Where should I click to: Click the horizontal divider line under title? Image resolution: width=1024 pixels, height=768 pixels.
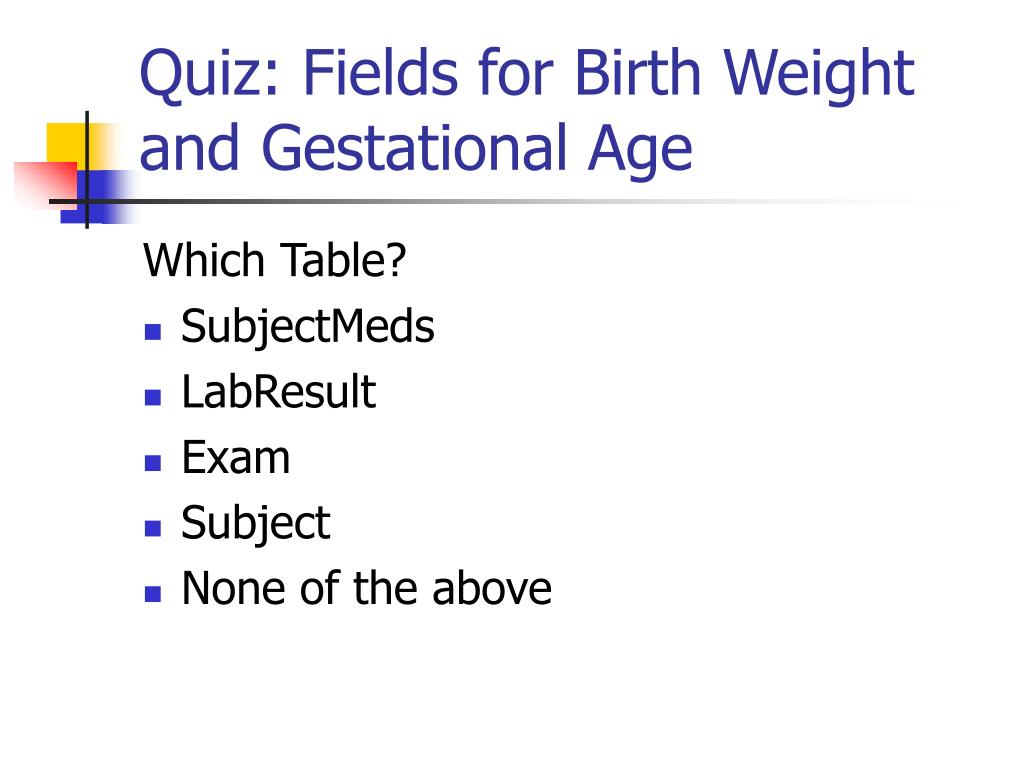pyautogui.click(x=503, y=201)
